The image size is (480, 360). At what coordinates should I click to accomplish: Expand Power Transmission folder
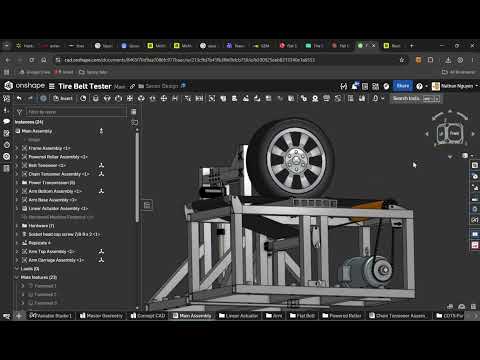point(17,183)
